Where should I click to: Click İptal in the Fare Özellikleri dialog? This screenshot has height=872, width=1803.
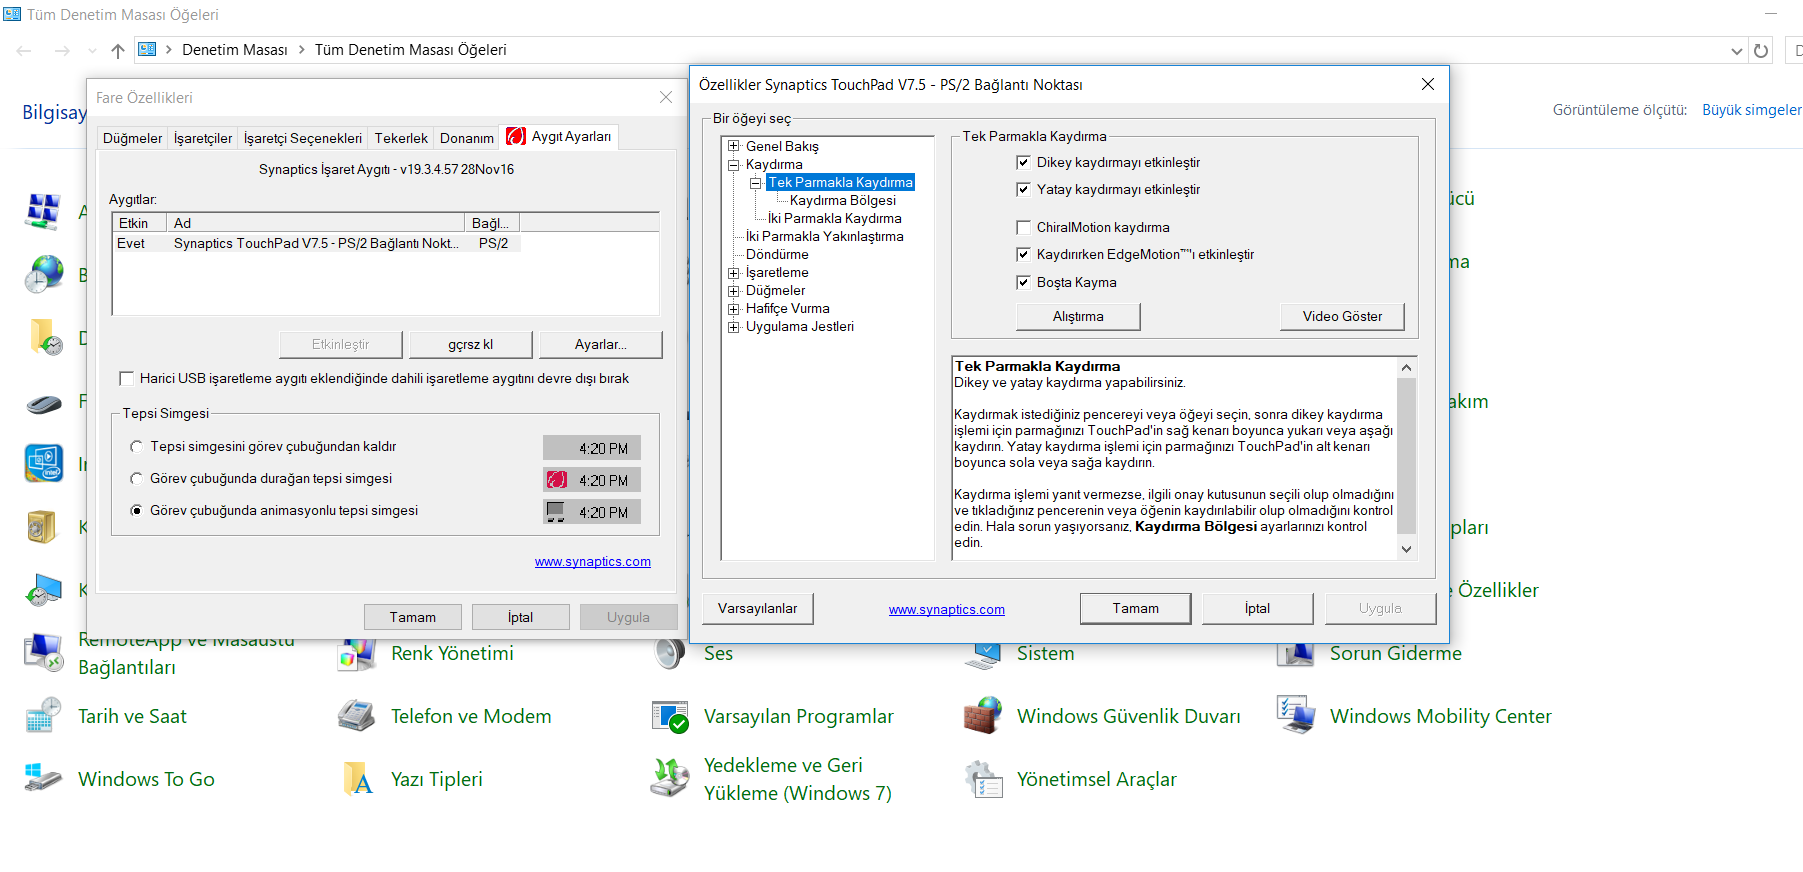pyautogui.click(x=520, y=617)
